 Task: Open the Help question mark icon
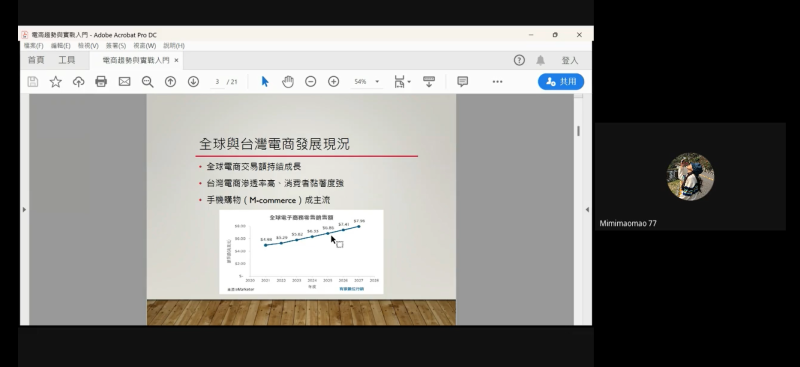pyautogui.click(x=519, y=60)
